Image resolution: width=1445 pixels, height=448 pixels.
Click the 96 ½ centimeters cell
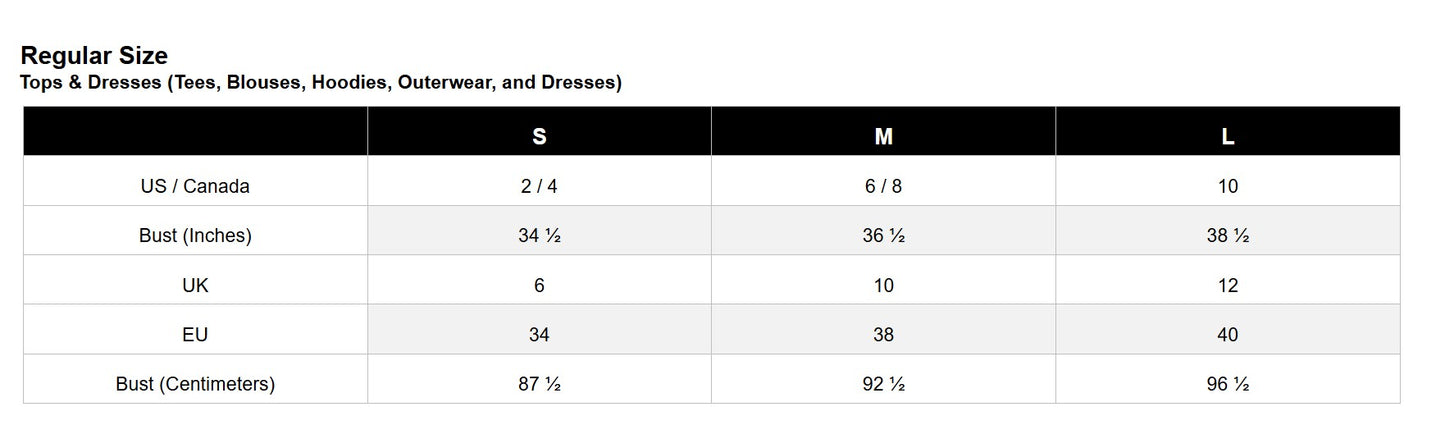coord(1228,384)
